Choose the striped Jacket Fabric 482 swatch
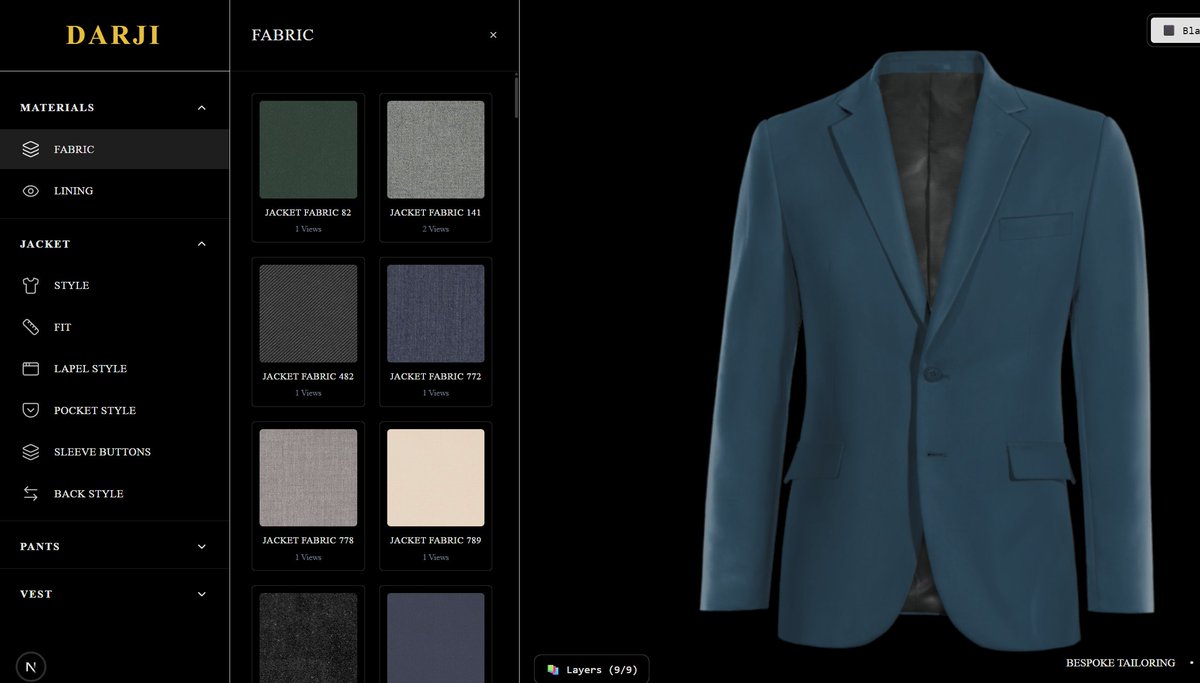 [x=308, y=313]
